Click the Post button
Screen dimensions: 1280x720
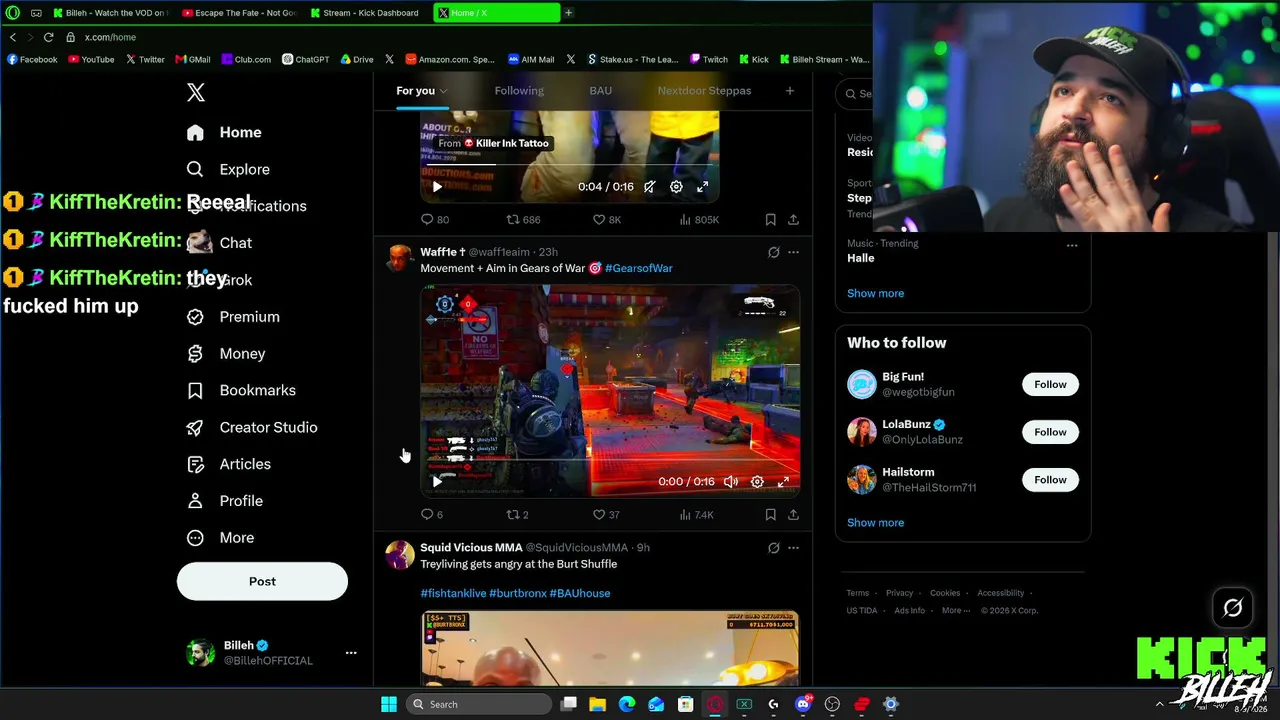(x=262, y=581)
